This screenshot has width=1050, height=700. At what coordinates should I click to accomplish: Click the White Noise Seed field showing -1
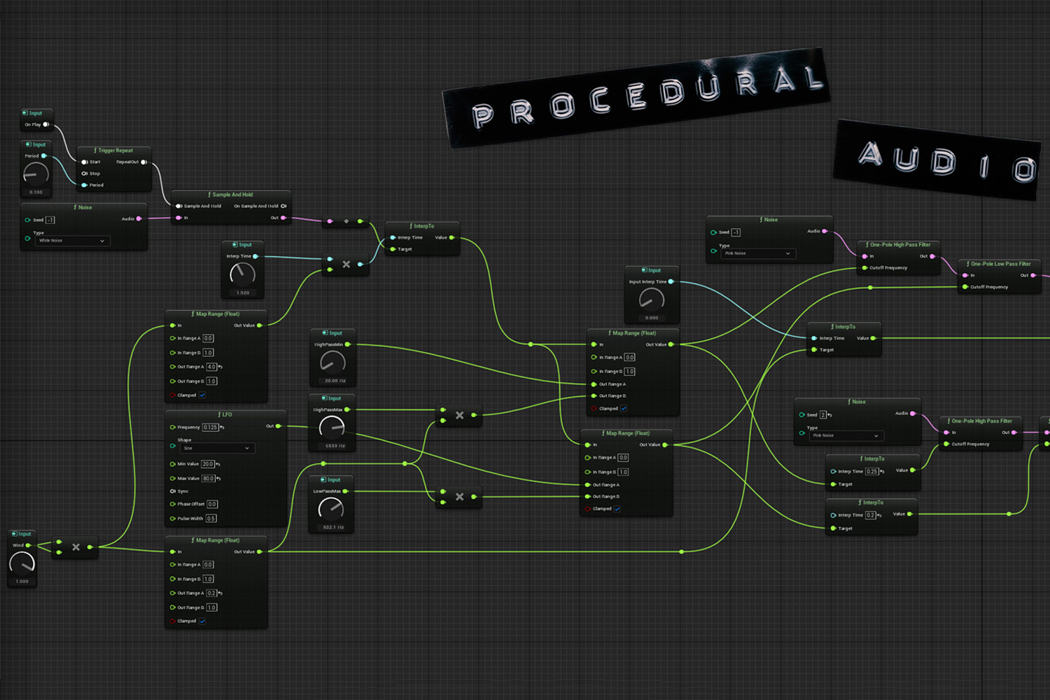pos(50,220)
